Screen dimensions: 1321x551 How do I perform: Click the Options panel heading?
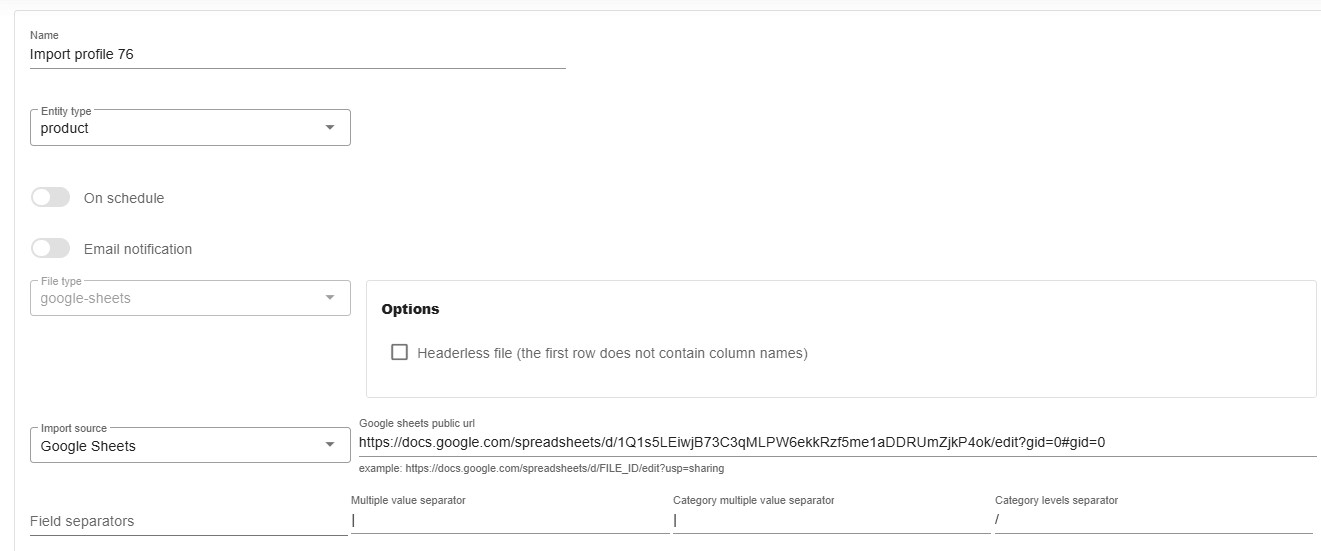410,309
